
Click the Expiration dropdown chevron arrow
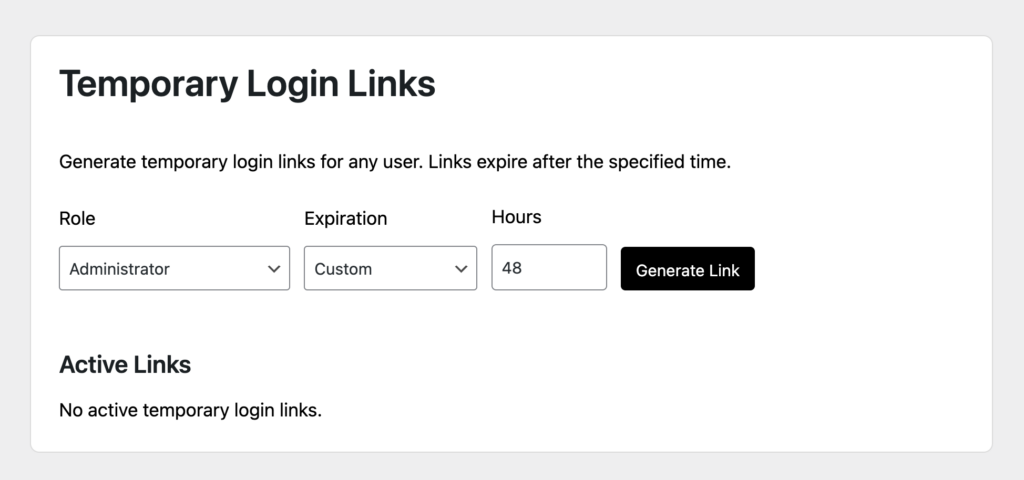461,269
